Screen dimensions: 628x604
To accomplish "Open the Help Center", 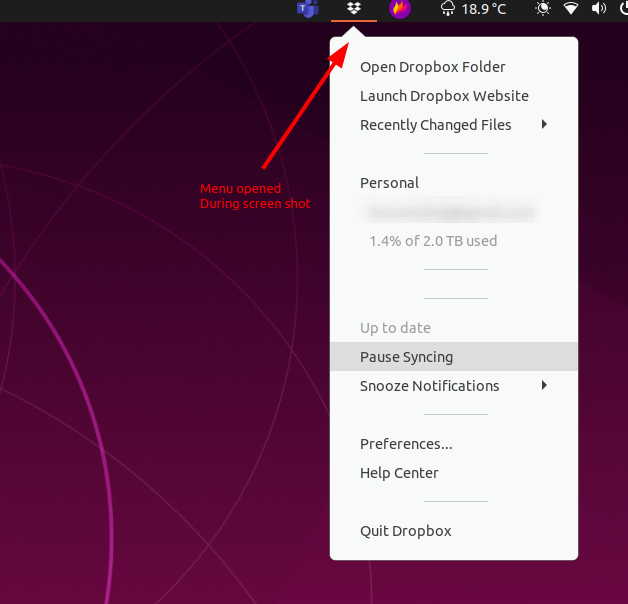I will point(454,473).
